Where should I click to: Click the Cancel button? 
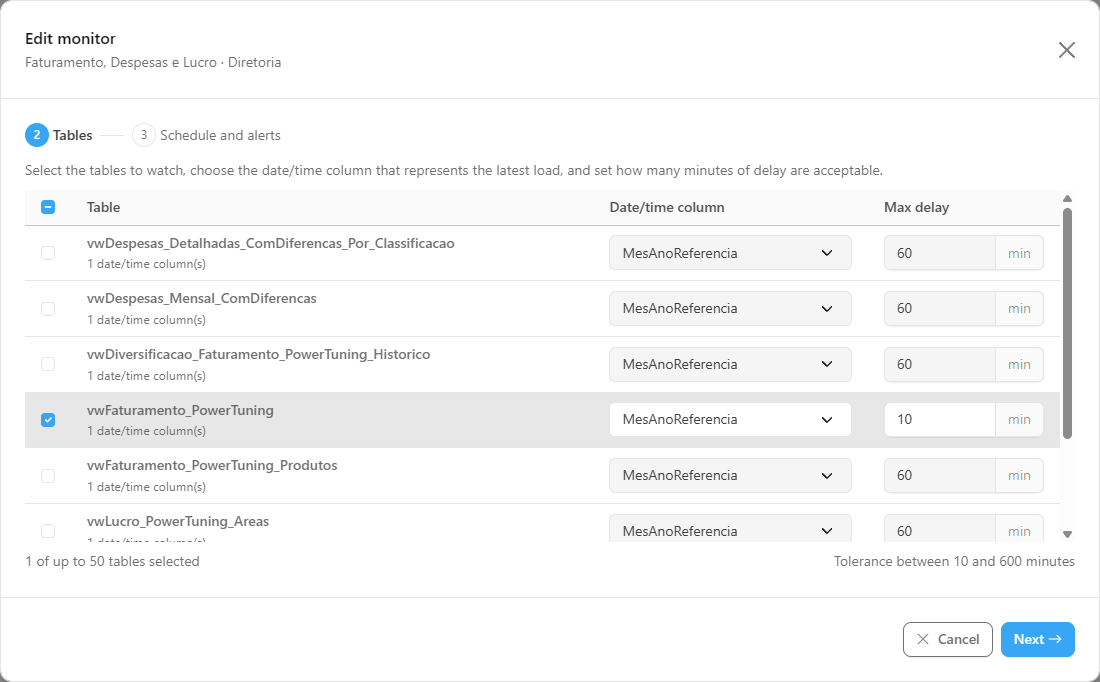(x=948, y=639)
